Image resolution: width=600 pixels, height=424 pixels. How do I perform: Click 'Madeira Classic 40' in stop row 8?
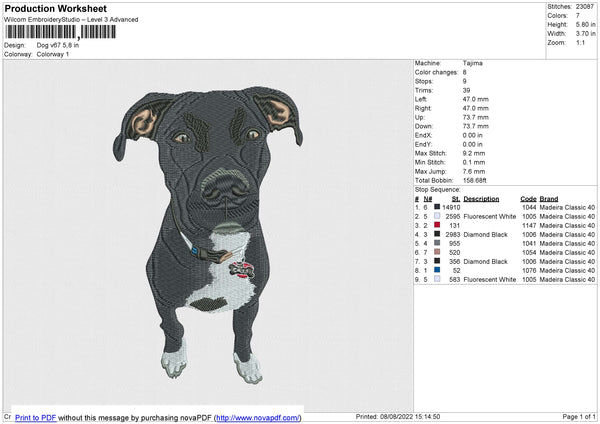point(567,271)
